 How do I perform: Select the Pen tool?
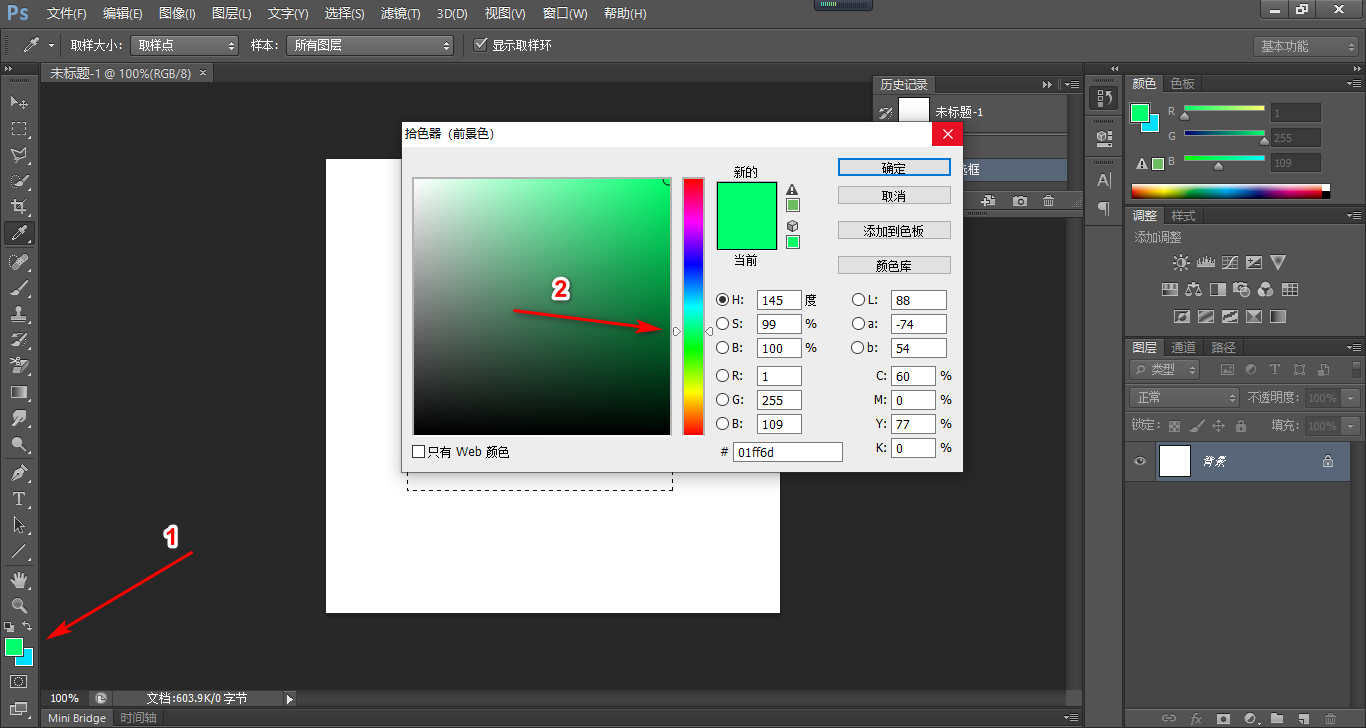(19, 473)
